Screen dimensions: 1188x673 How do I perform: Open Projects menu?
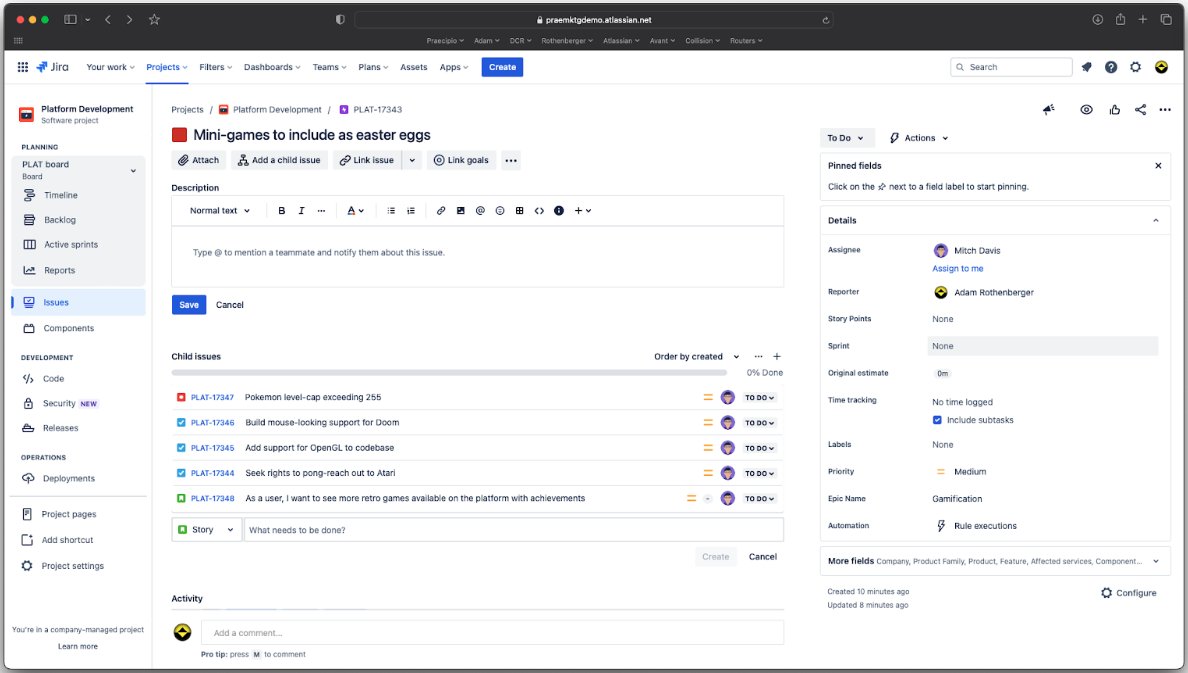[167, 67]
